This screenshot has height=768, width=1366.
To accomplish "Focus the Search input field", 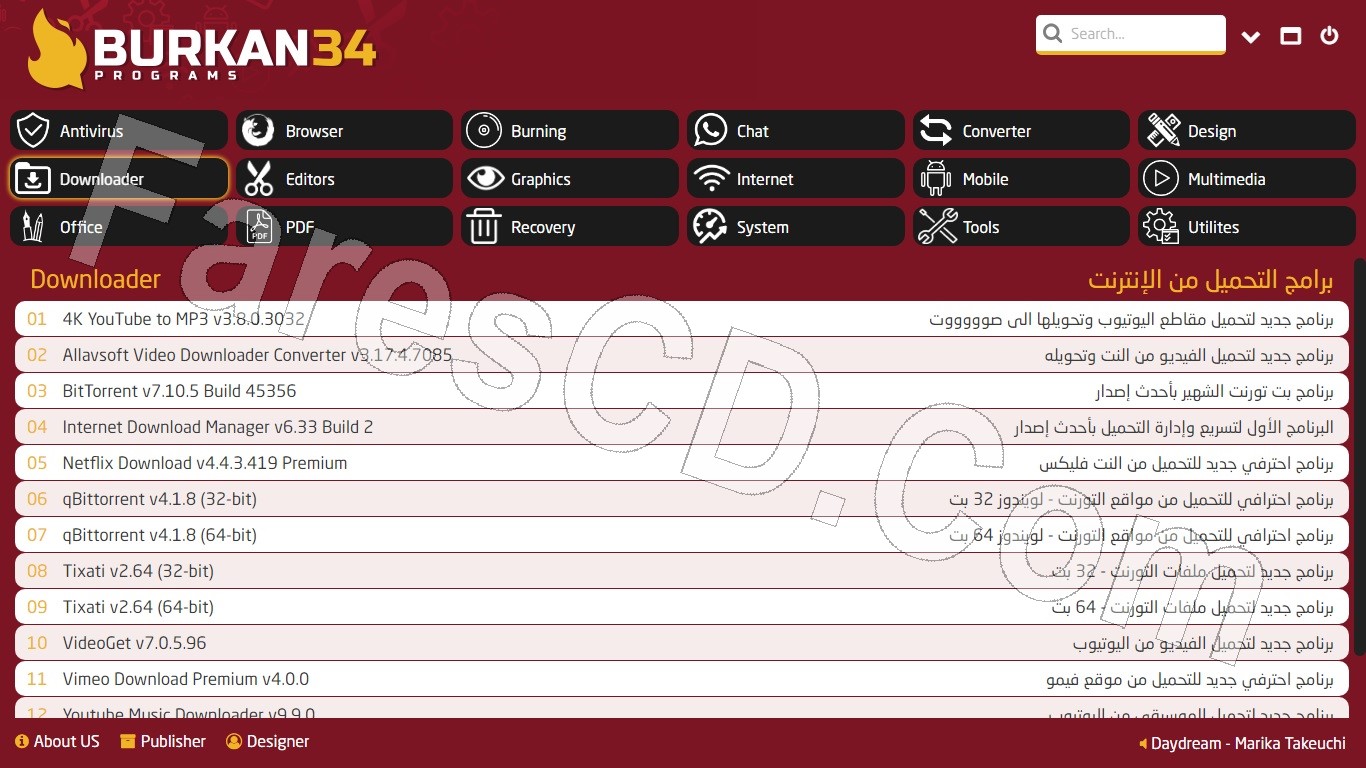I will click(1131, 34).
